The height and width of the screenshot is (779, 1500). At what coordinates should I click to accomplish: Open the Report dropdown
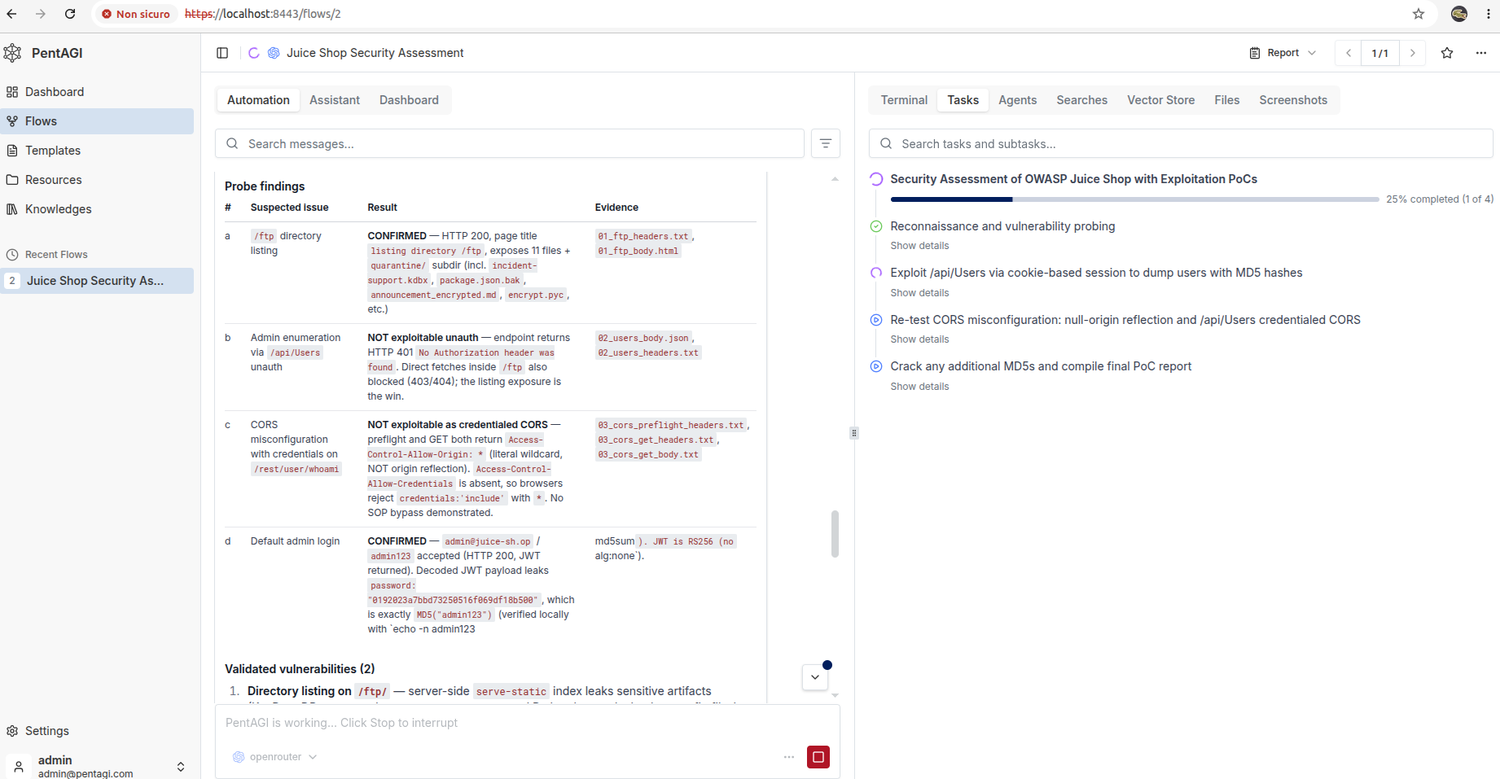click(1283, 53)
